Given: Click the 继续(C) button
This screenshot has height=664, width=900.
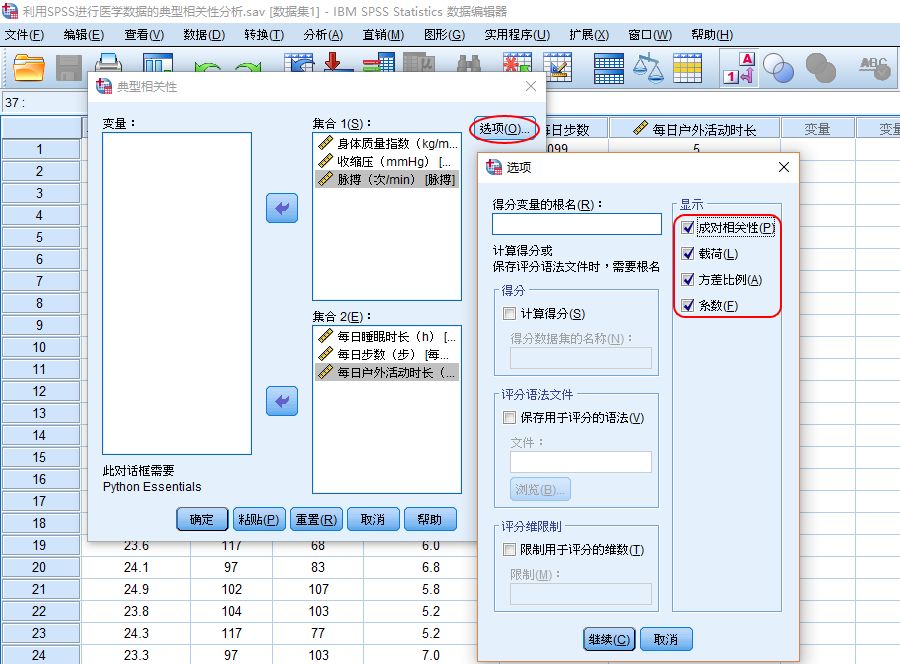Looking at the screenshot, I should pos(609,639).
